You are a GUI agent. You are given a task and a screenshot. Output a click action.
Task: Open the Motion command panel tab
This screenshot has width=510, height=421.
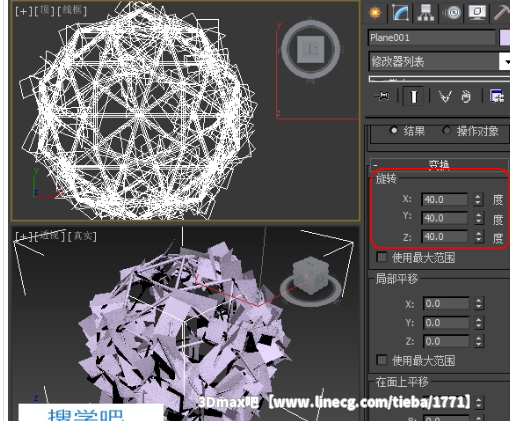[x=452, y=13]
